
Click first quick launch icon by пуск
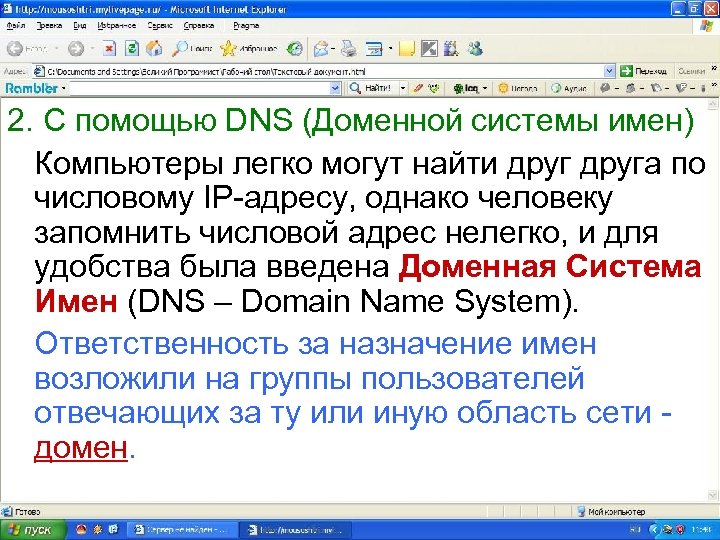click(81, 529)
